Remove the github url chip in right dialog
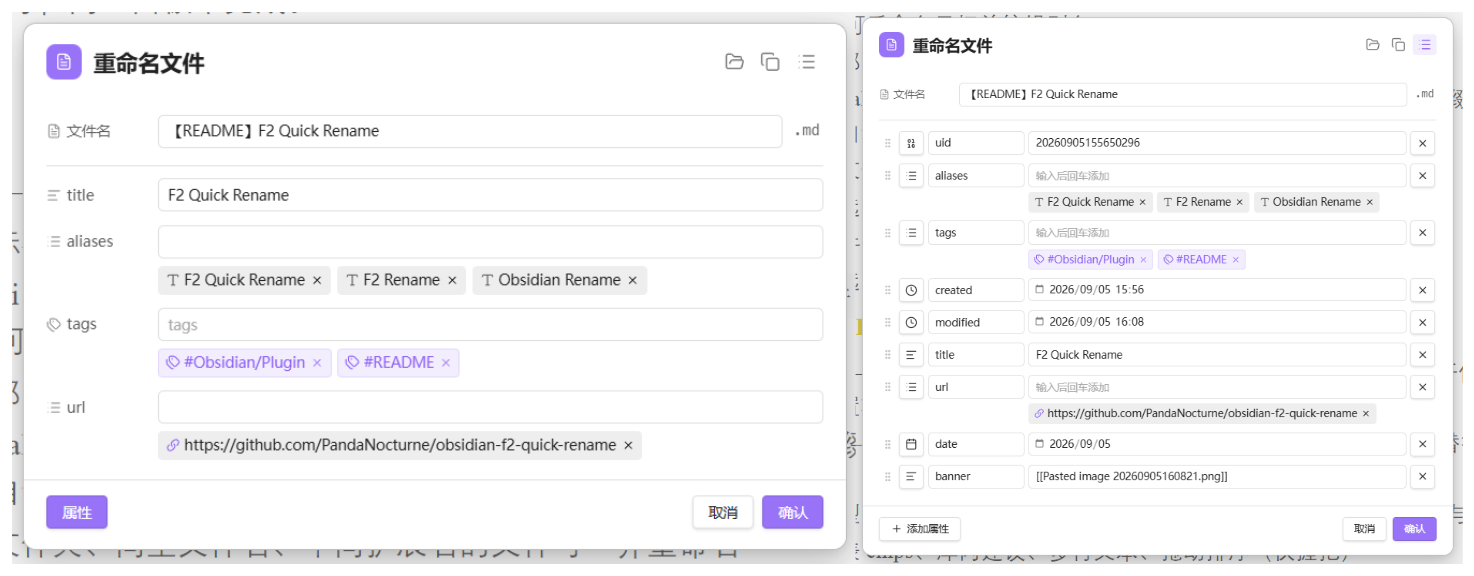This screenshot has height=576, width=1474. [1367, 414]
